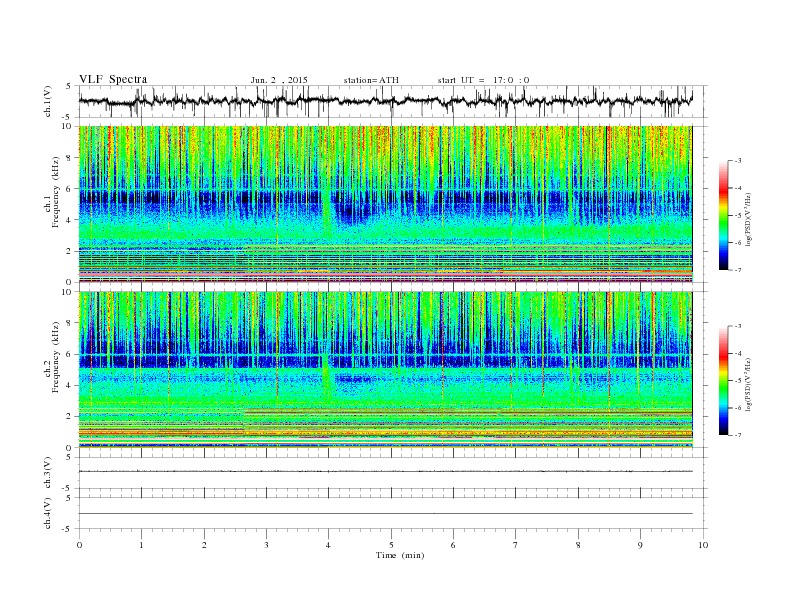The width and height of the screenshot is (792, 612).
Task: Click the ch.3 voltage trace line
Action: [385, 471]
